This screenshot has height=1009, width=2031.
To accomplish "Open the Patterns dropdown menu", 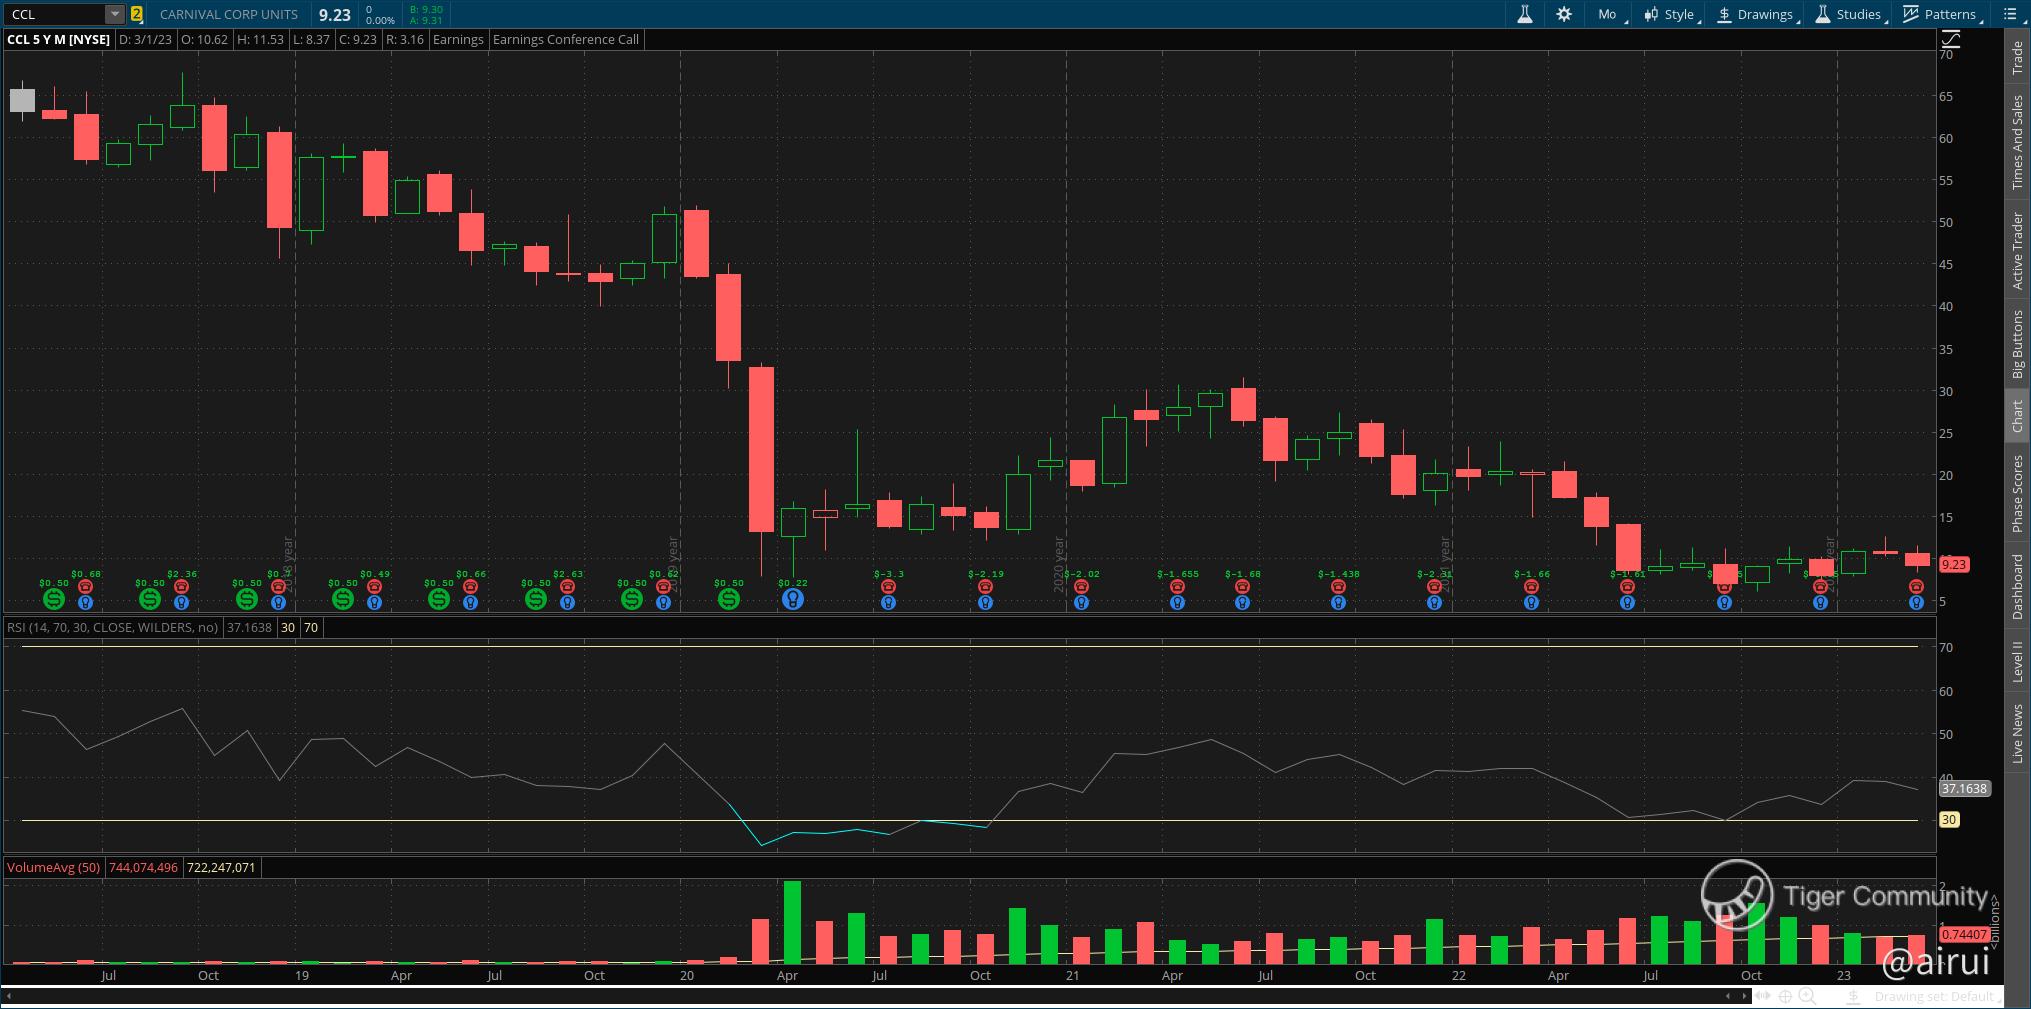I will [1942, 14].
